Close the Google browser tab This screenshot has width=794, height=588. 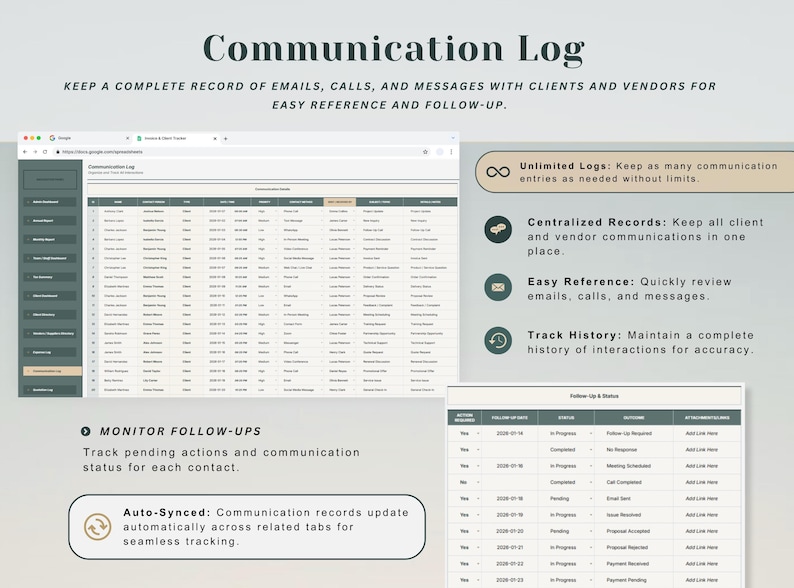tap(127, 138)
